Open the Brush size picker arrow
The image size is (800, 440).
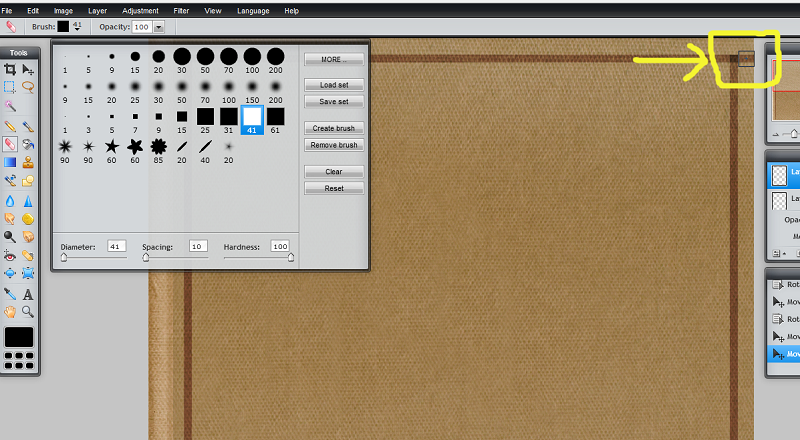click(x=77, y=29)
